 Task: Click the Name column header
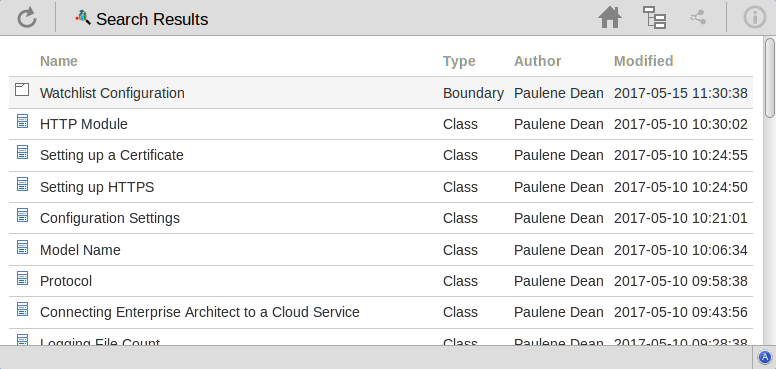pyautogui.click(x=59, y=61)
